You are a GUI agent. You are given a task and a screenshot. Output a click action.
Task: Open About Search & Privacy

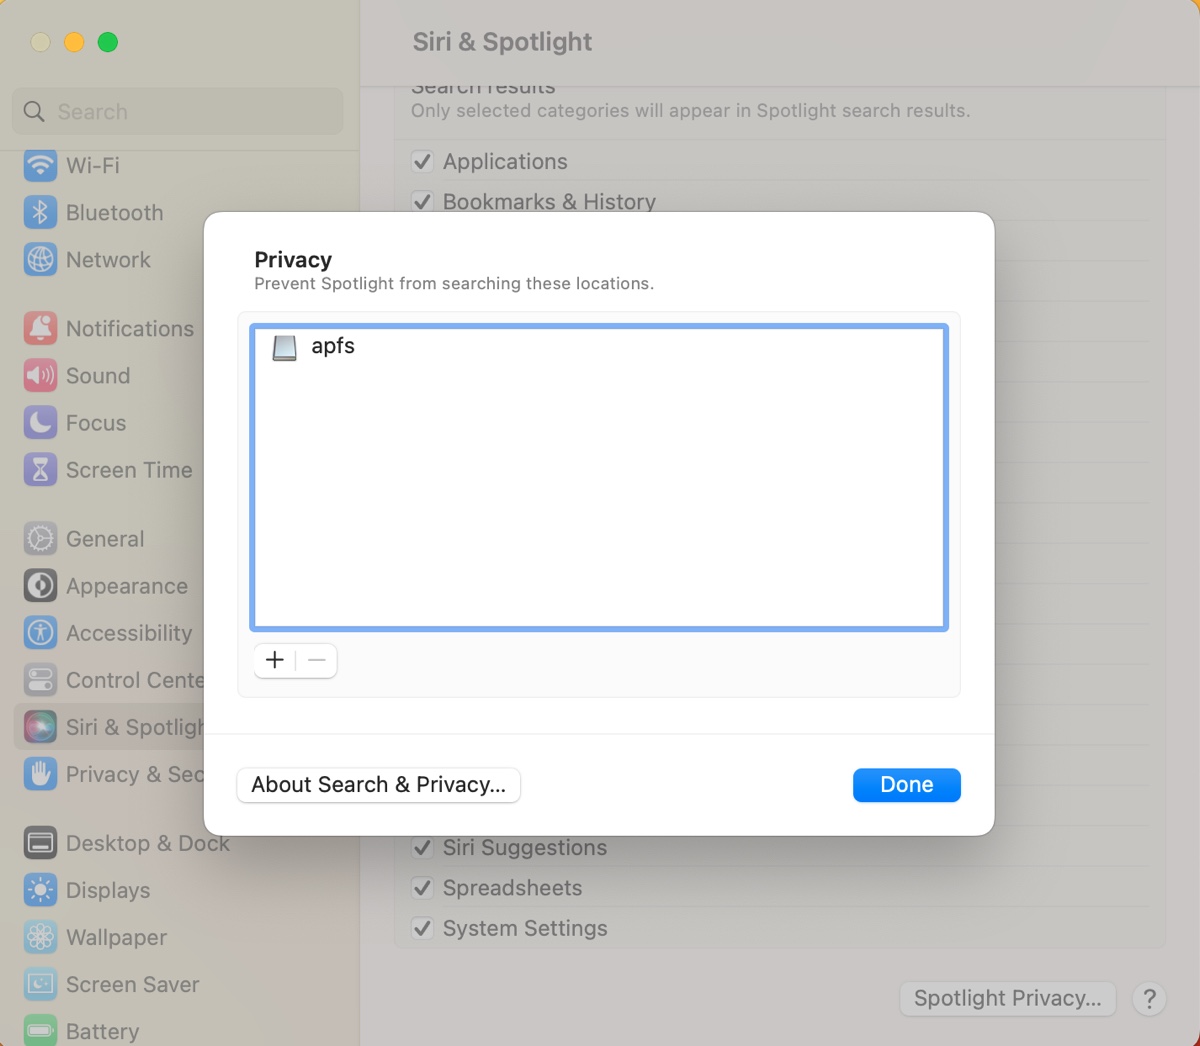[379, 785]
